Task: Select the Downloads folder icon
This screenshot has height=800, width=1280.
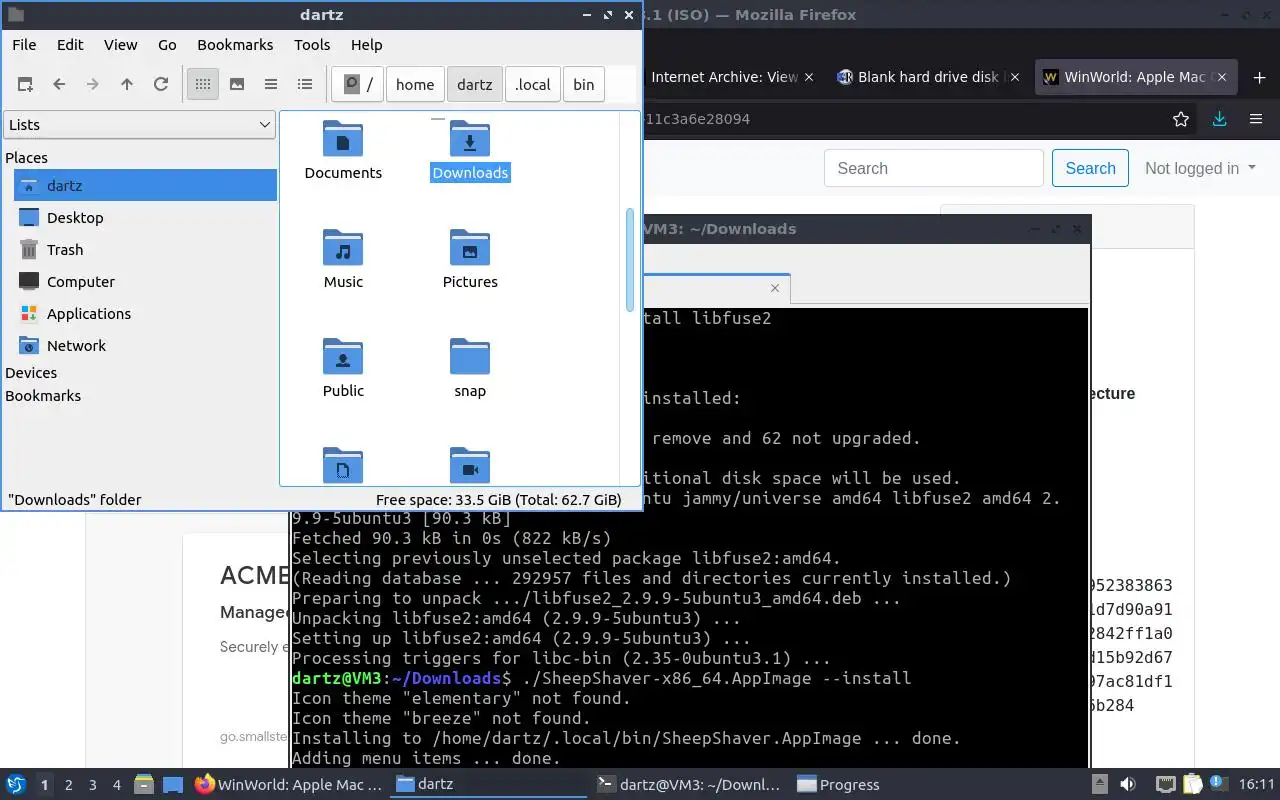Action: pyautogui.click(x=470, y=140)
